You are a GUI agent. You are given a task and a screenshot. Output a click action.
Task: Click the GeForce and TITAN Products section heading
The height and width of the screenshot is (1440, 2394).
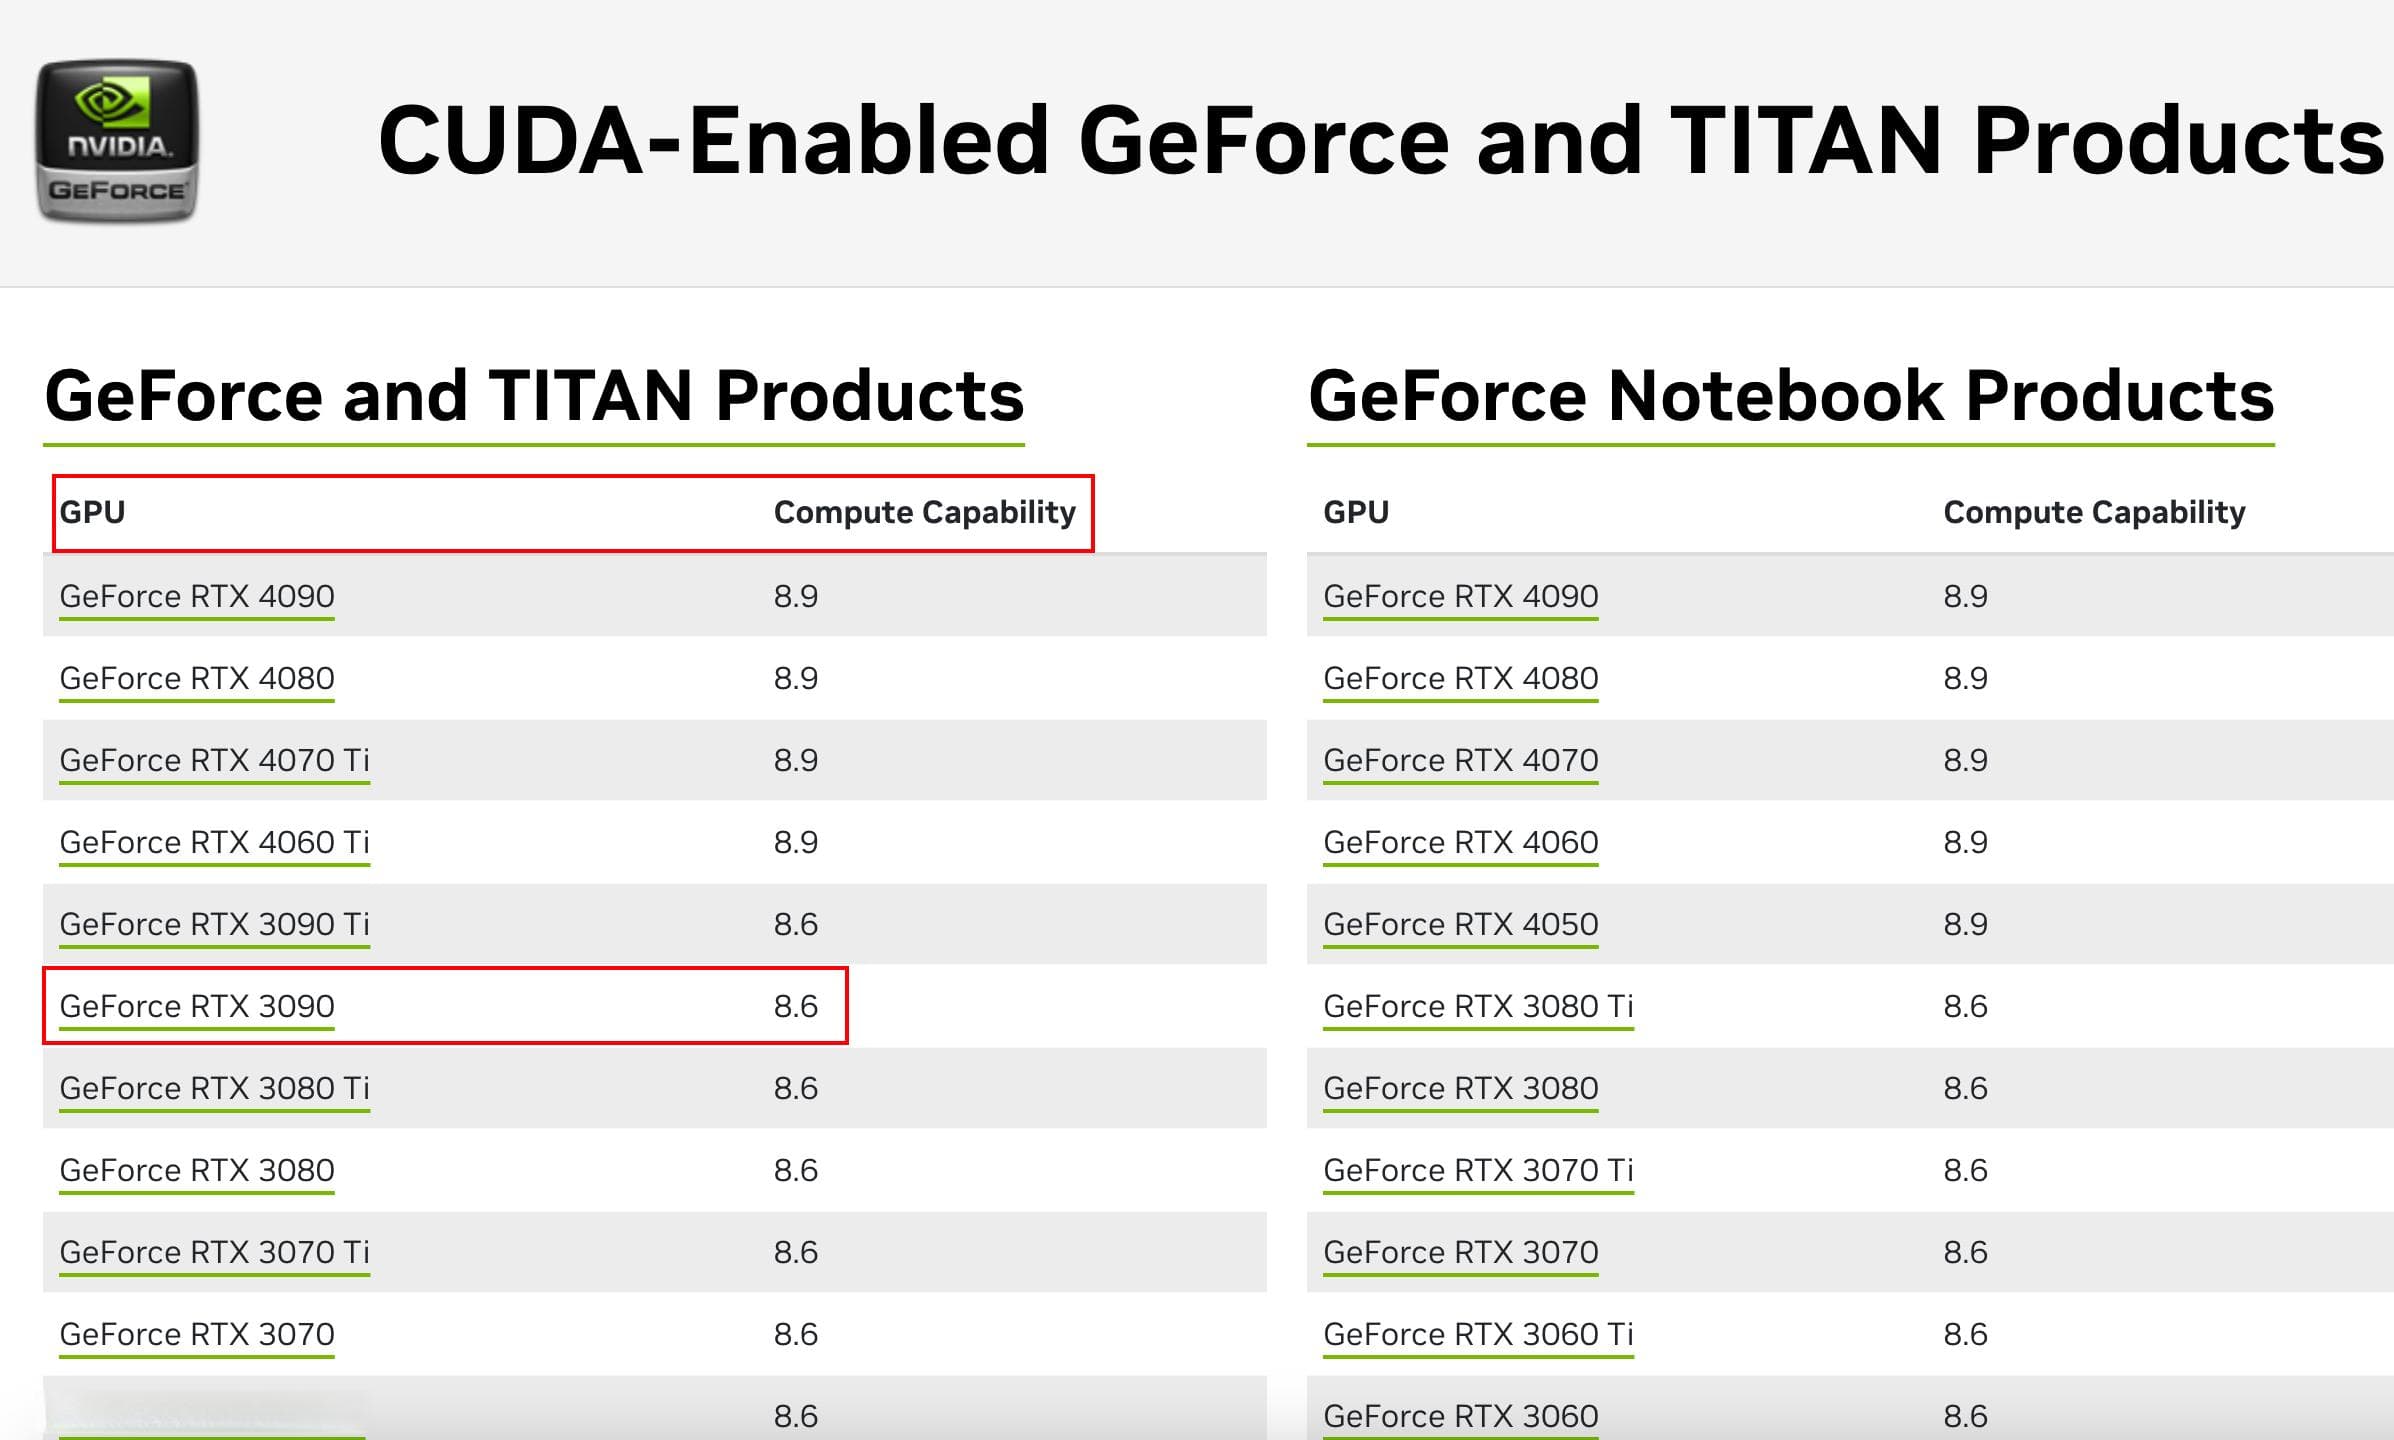point(534,395)
